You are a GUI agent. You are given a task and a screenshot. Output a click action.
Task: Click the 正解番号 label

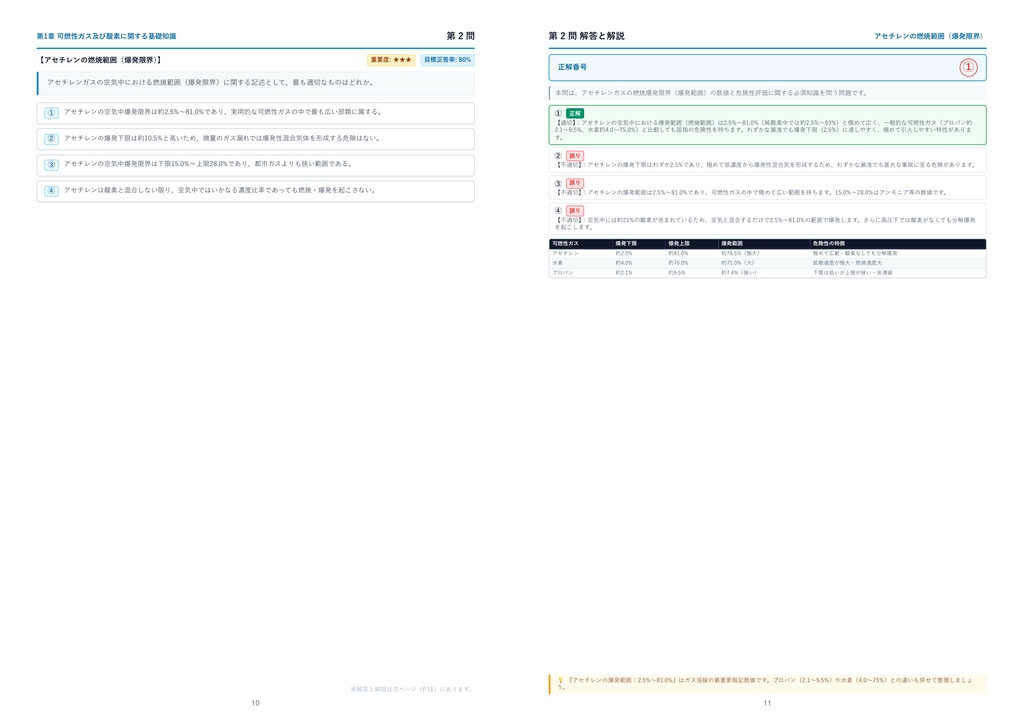[x=572, y=67]
